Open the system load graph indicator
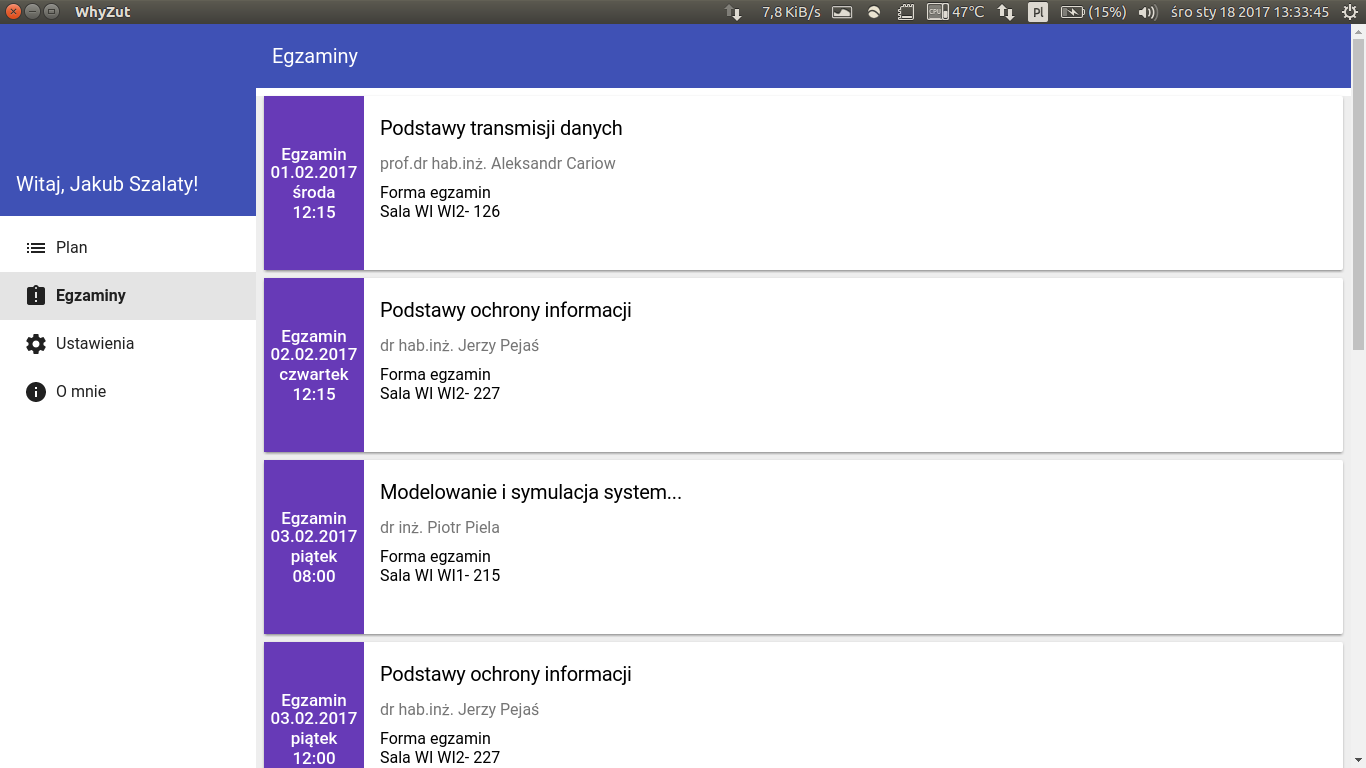Viewport: 1366px width, 768px height. pyautogui.click(x=842, y=12)
